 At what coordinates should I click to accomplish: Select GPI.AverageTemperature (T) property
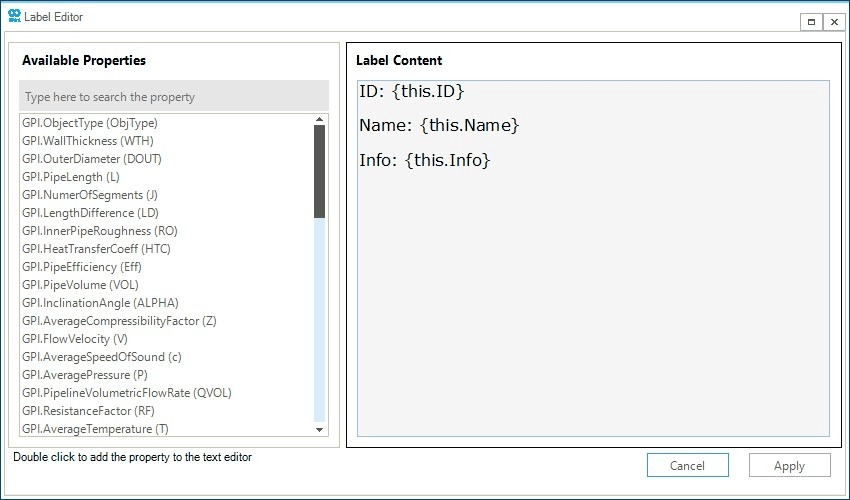(95, 428)
